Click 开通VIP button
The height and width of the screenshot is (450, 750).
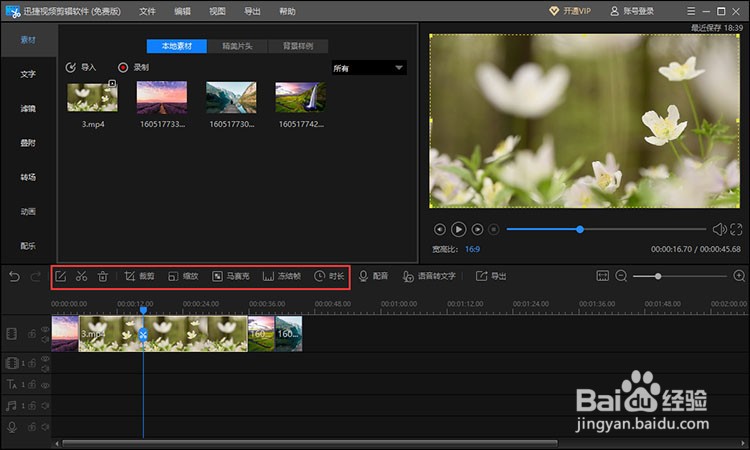point(570,11)
